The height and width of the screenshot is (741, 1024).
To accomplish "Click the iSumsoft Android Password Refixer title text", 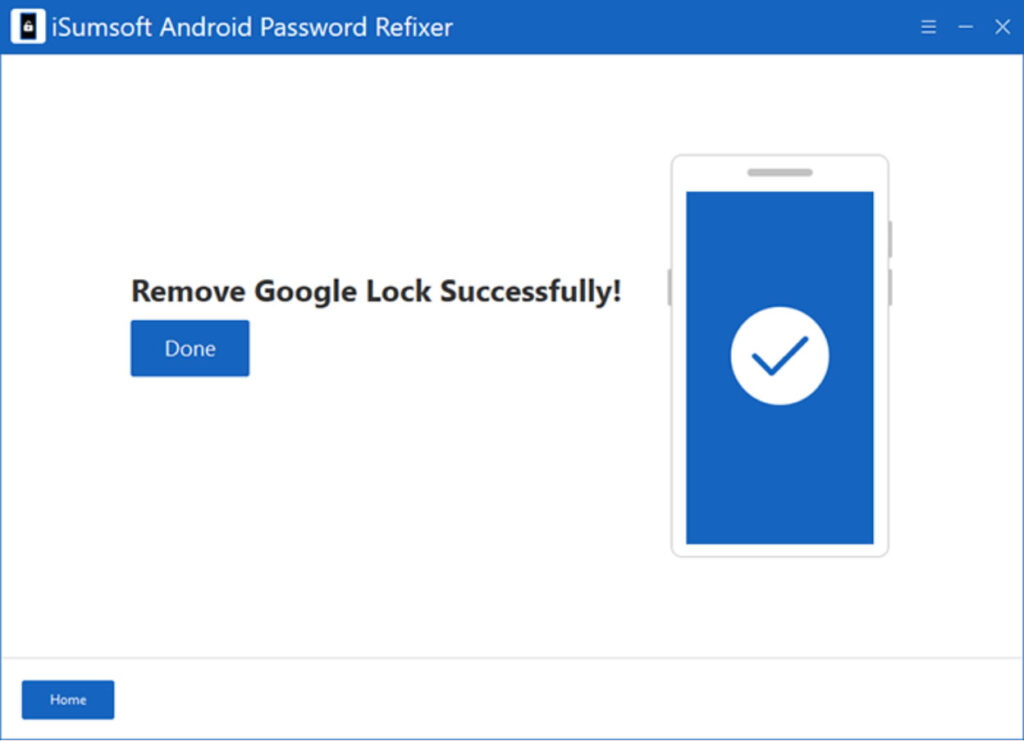I will [x=250, y=27].
